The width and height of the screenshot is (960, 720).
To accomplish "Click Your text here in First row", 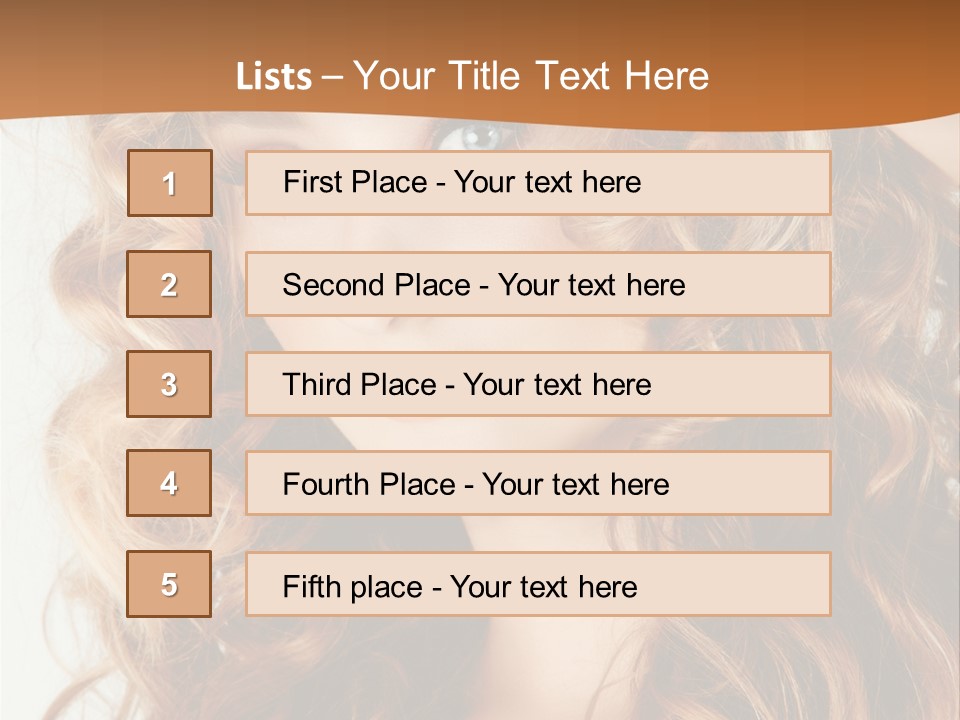I will click(547, 182).
